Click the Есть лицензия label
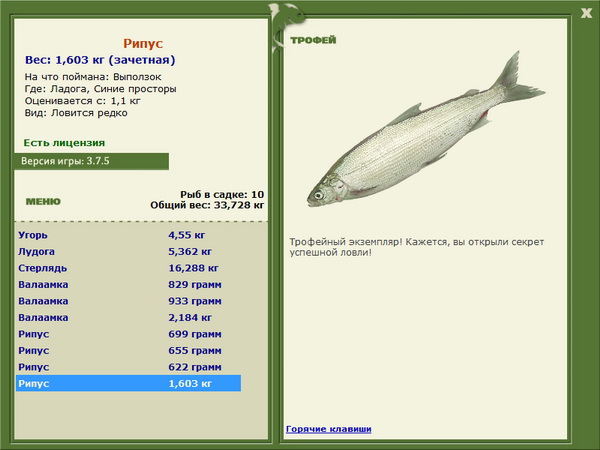The width and height of the screenshot is (600, 450). point(64,143)
